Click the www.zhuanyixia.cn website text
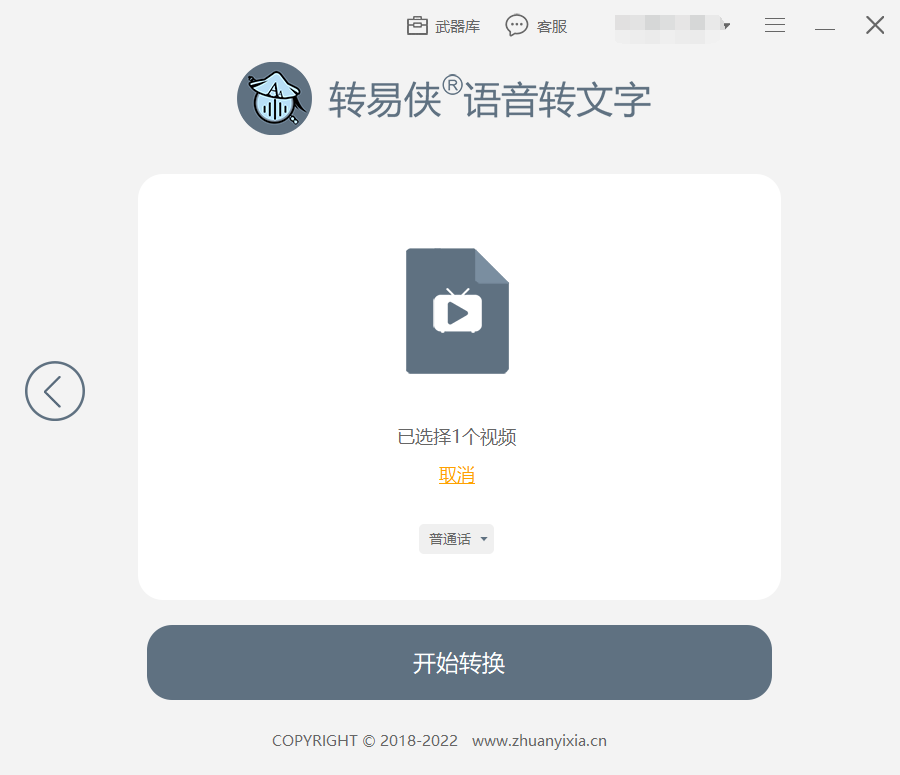Screen dimensions: 900x775 [539, 741]
